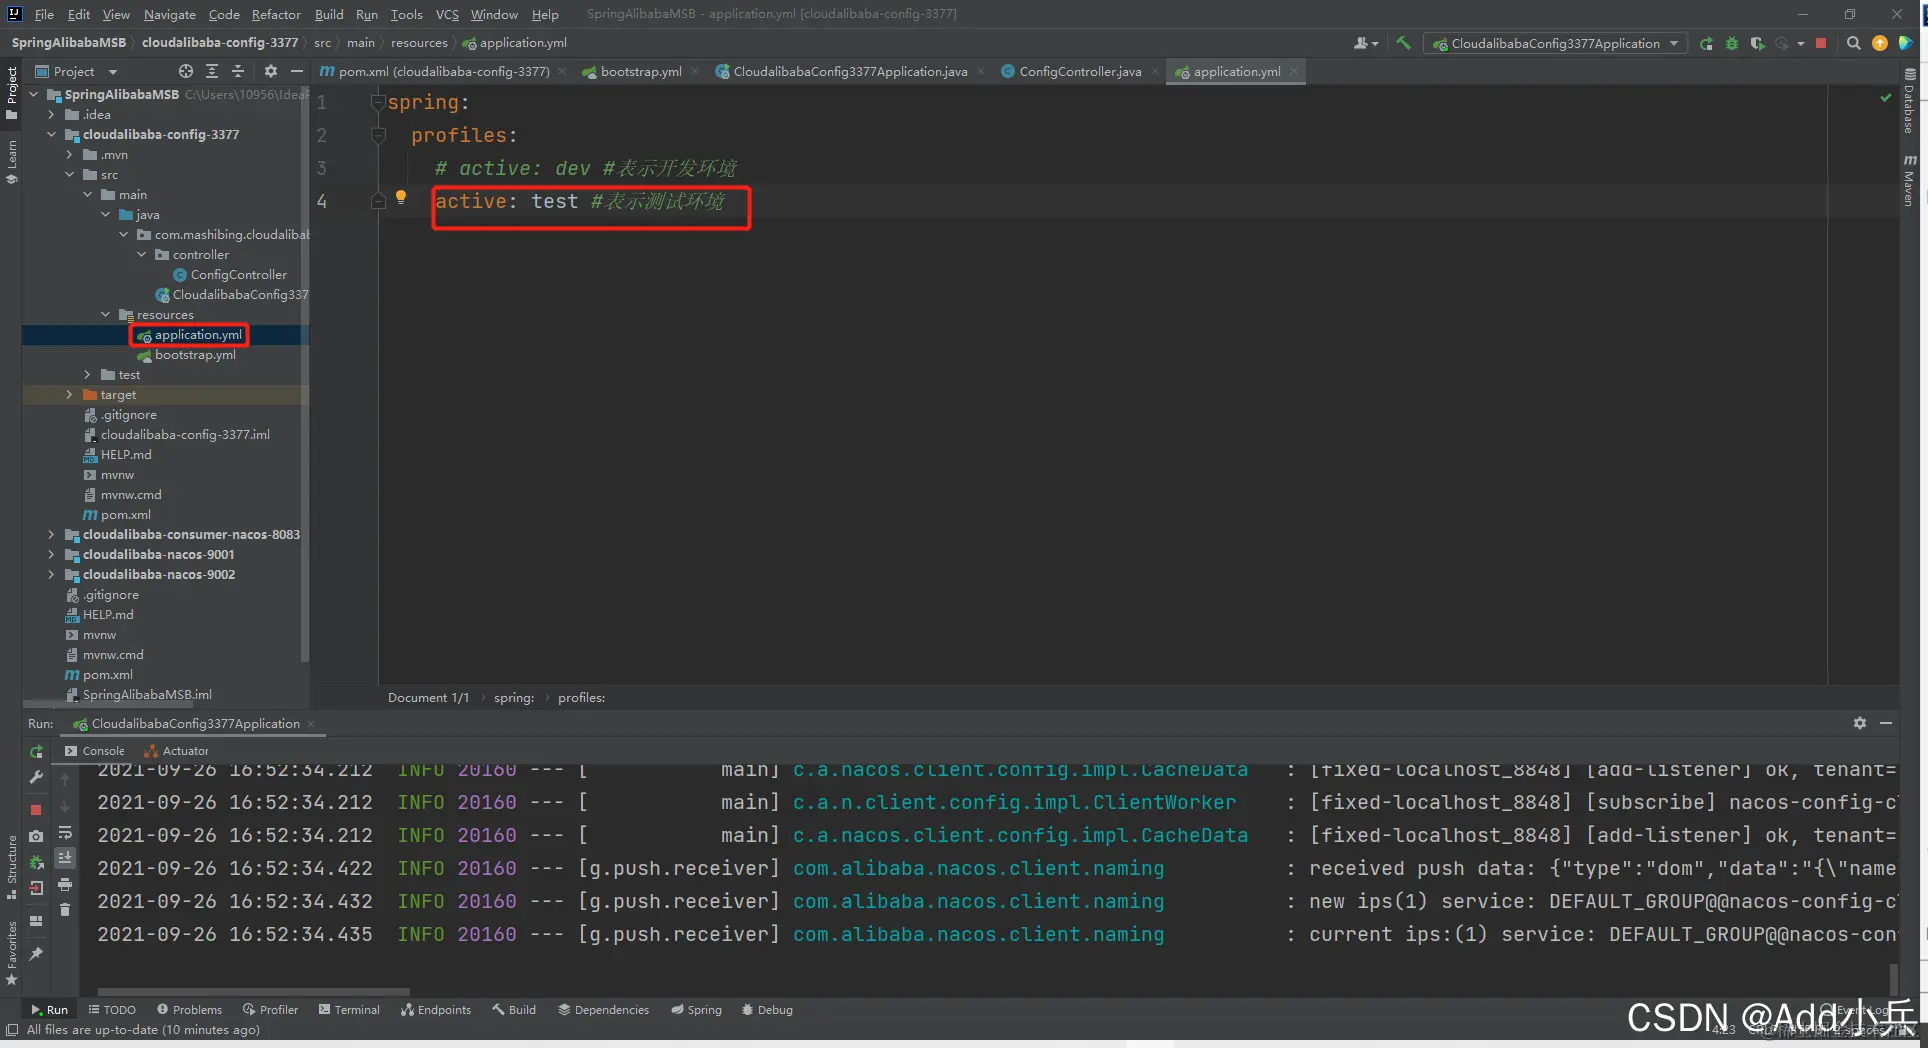Select the Locate Opened File crosshair icon
Image resolution: width=1928 pixels, height=1048 pixels.
[x=185, y=71]
